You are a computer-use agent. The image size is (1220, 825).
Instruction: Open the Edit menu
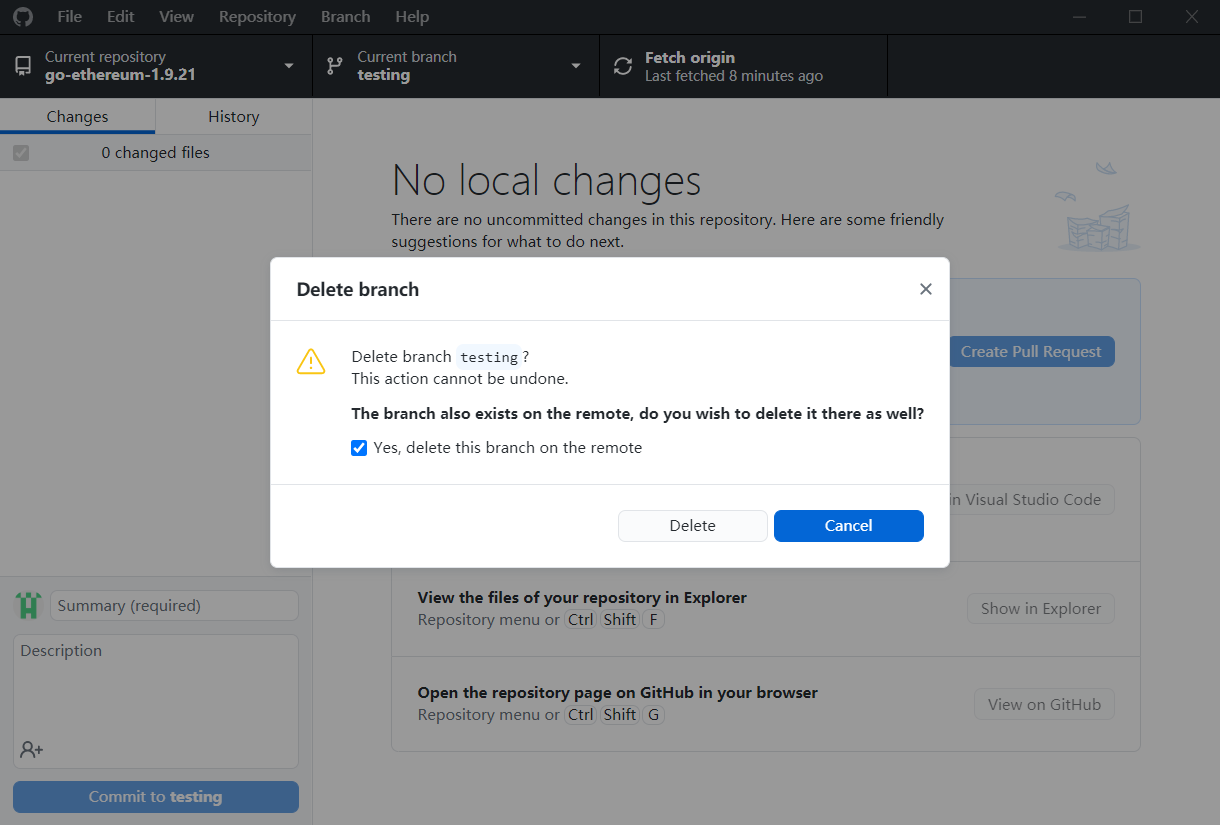(121, 17)
